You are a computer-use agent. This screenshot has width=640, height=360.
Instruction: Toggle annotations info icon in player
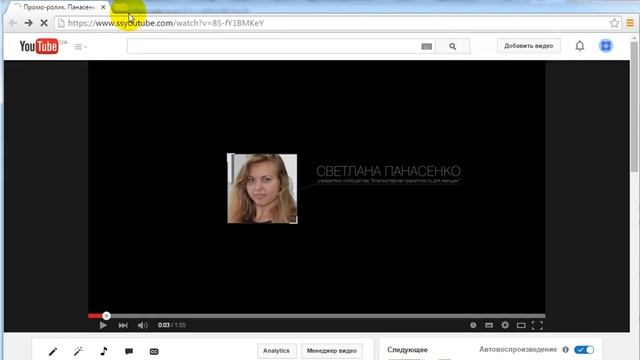[473, 325]
